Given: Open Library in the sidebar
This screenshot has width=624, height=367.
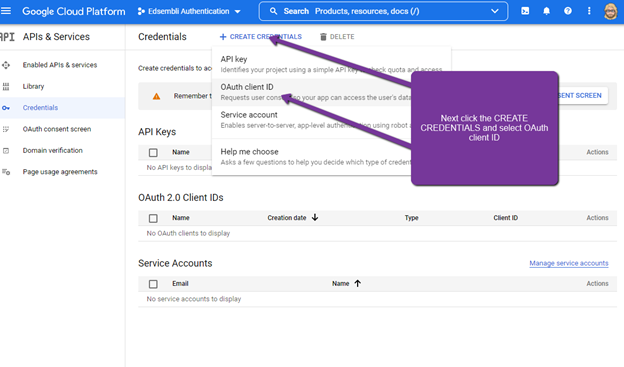Looking at the screenshot, I should 33,86.
